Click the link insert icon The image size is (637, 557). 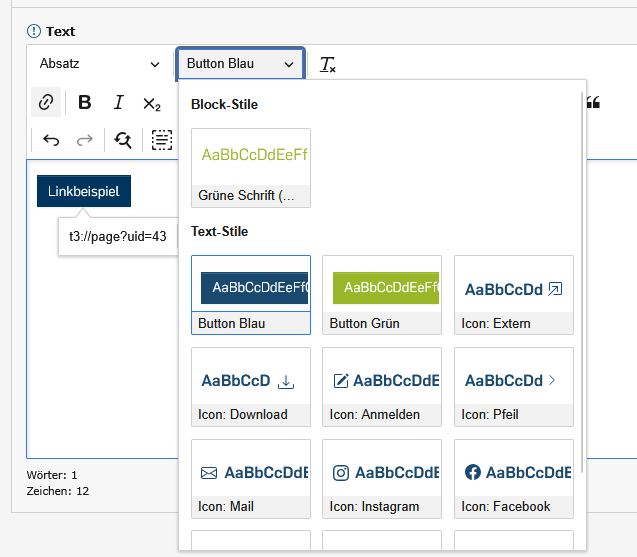46,103
